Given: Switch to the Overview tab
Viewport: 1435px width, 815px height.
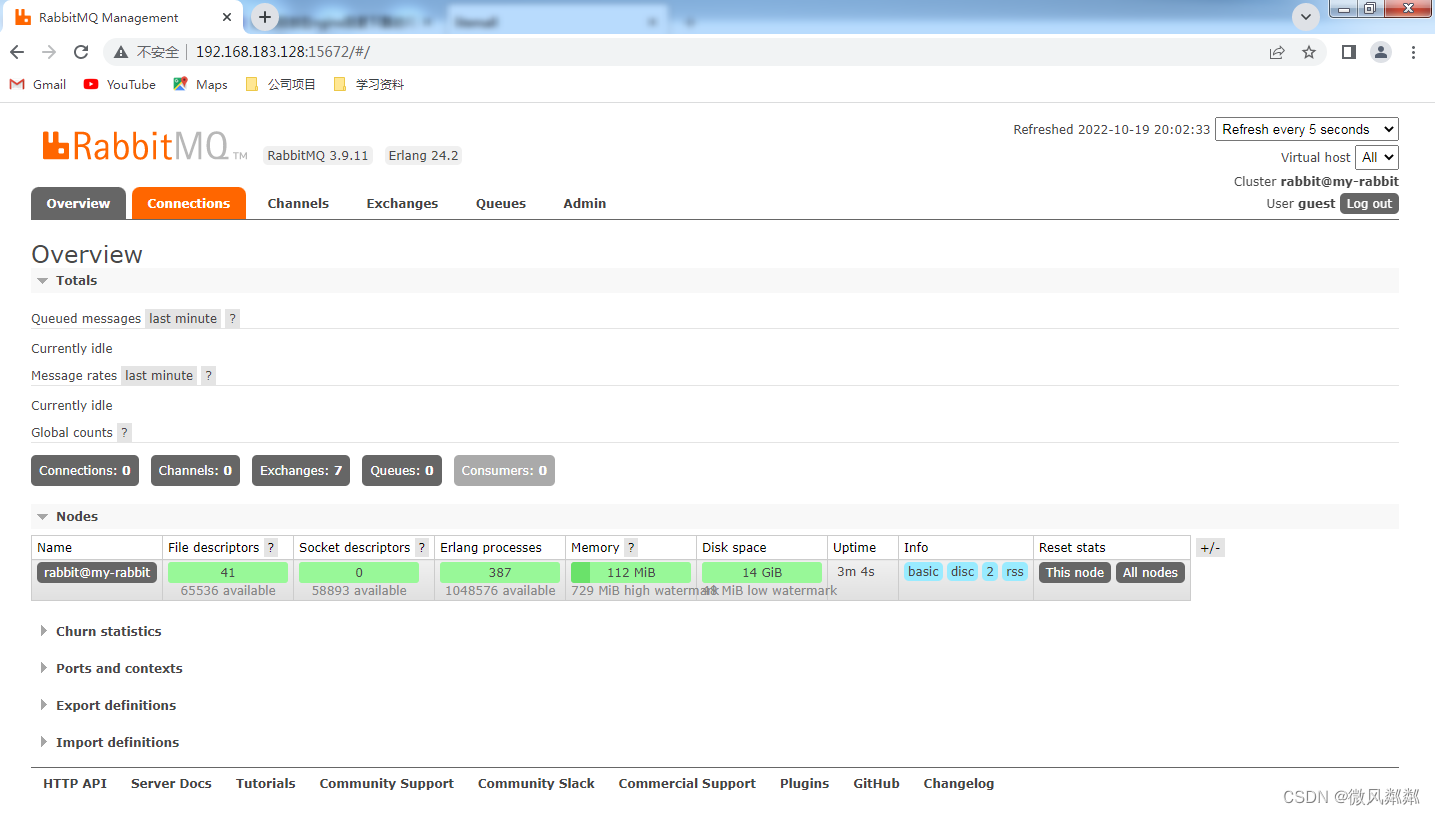Looking at the screenshot, I should coord(78,203).
